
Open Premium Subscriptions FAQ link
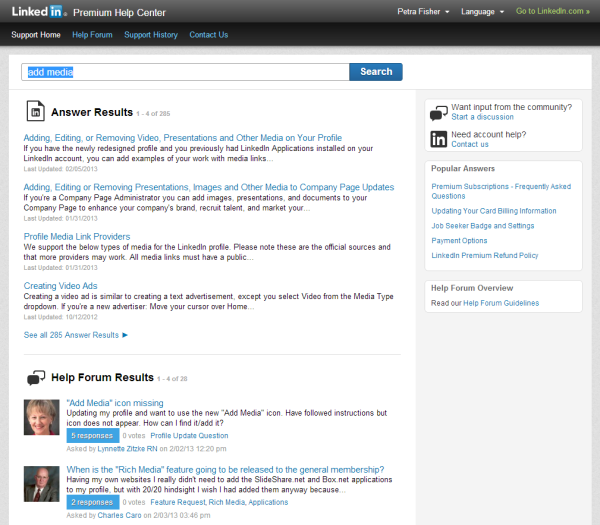tap(501, 191)
